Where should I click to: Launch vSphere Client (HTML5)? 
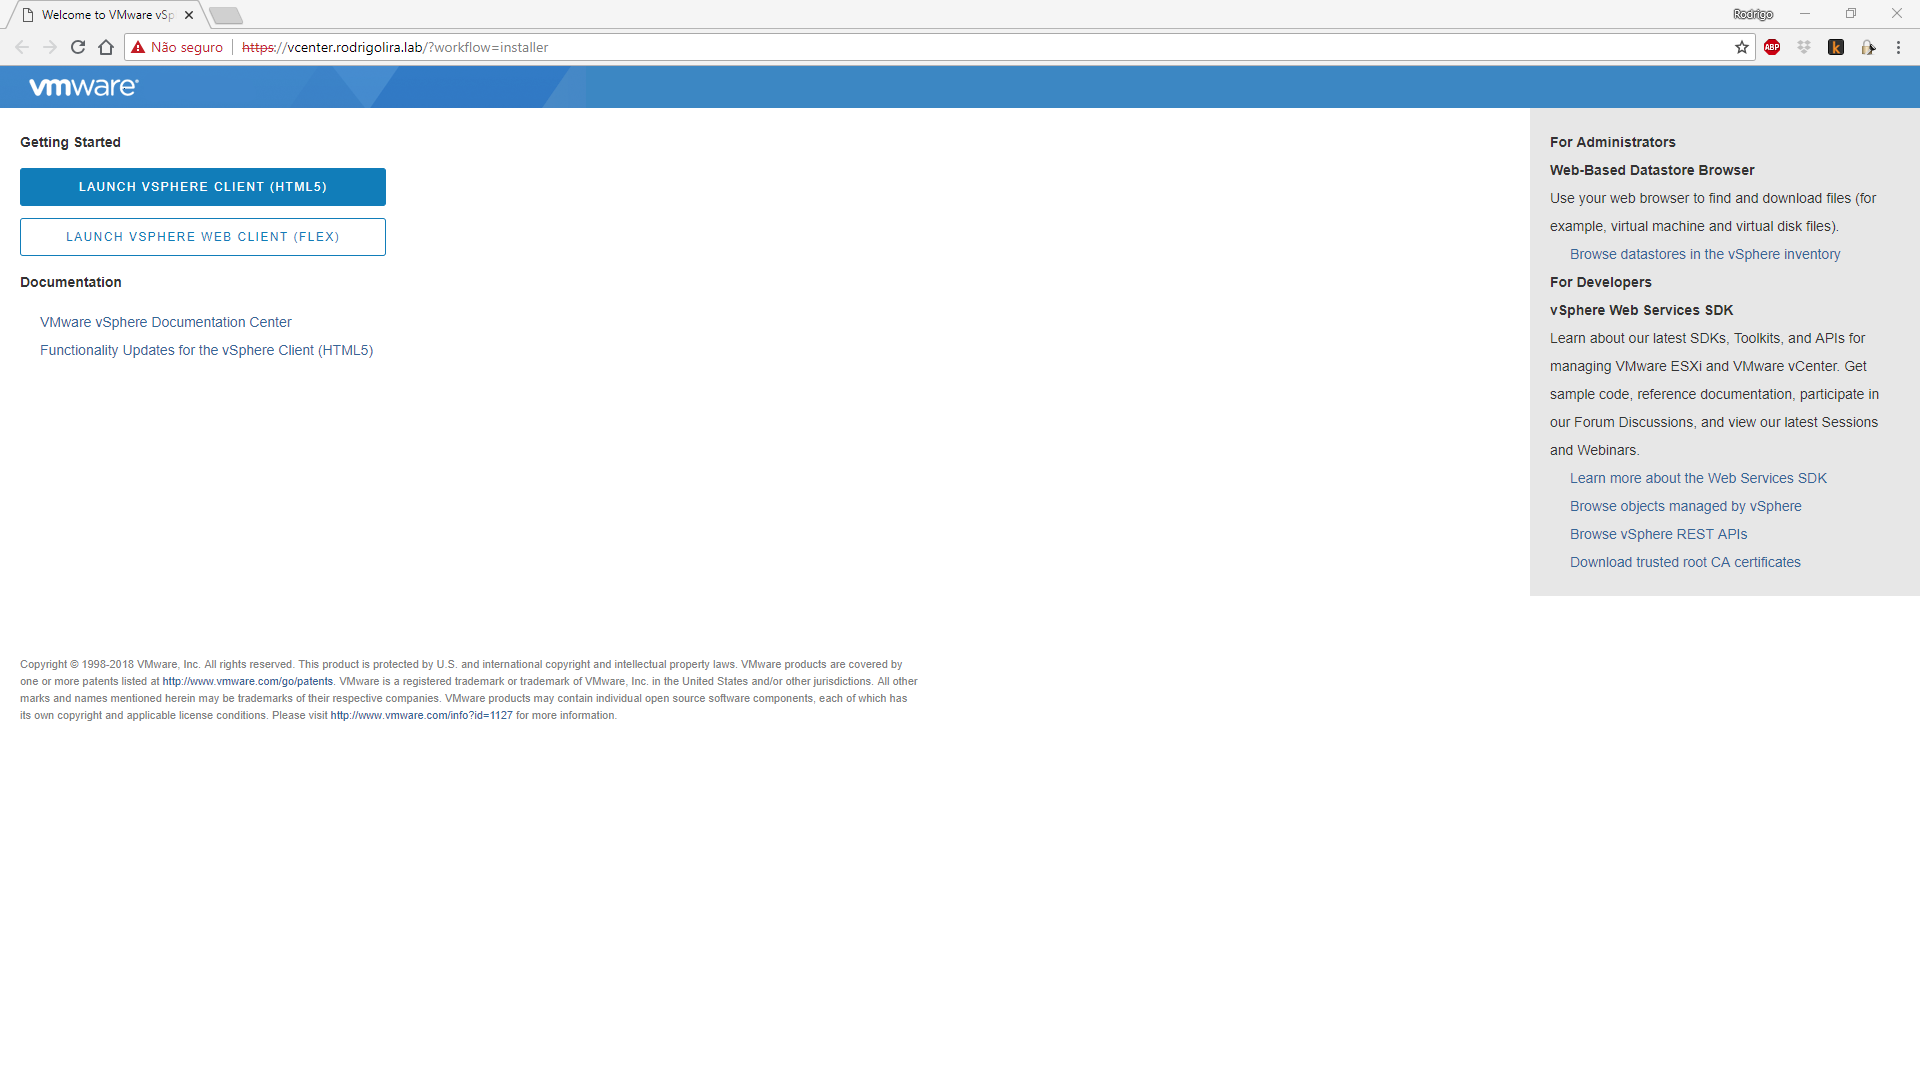(x=203, y=187)
